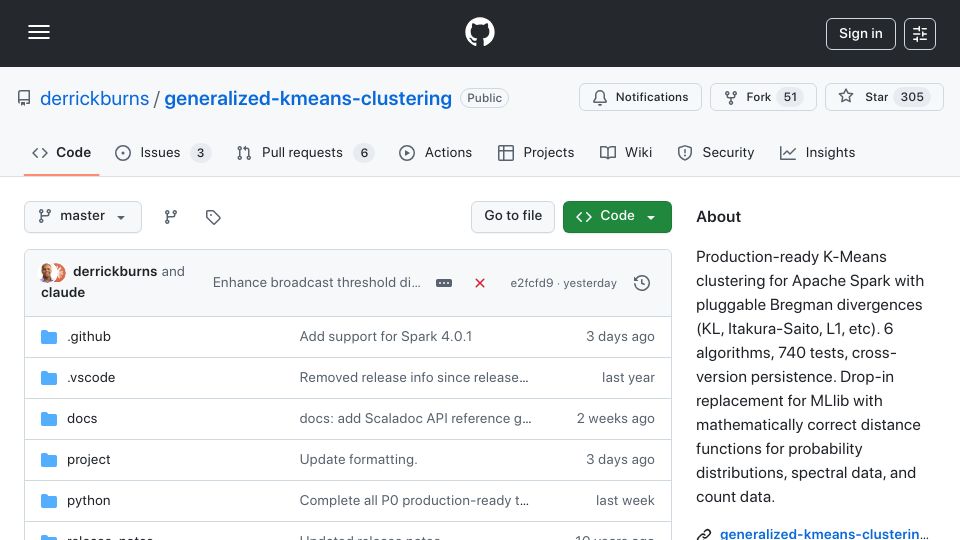Viewport: 960px width, 540px height.
Task: Open the .github folder
Action: click(89, 336)
